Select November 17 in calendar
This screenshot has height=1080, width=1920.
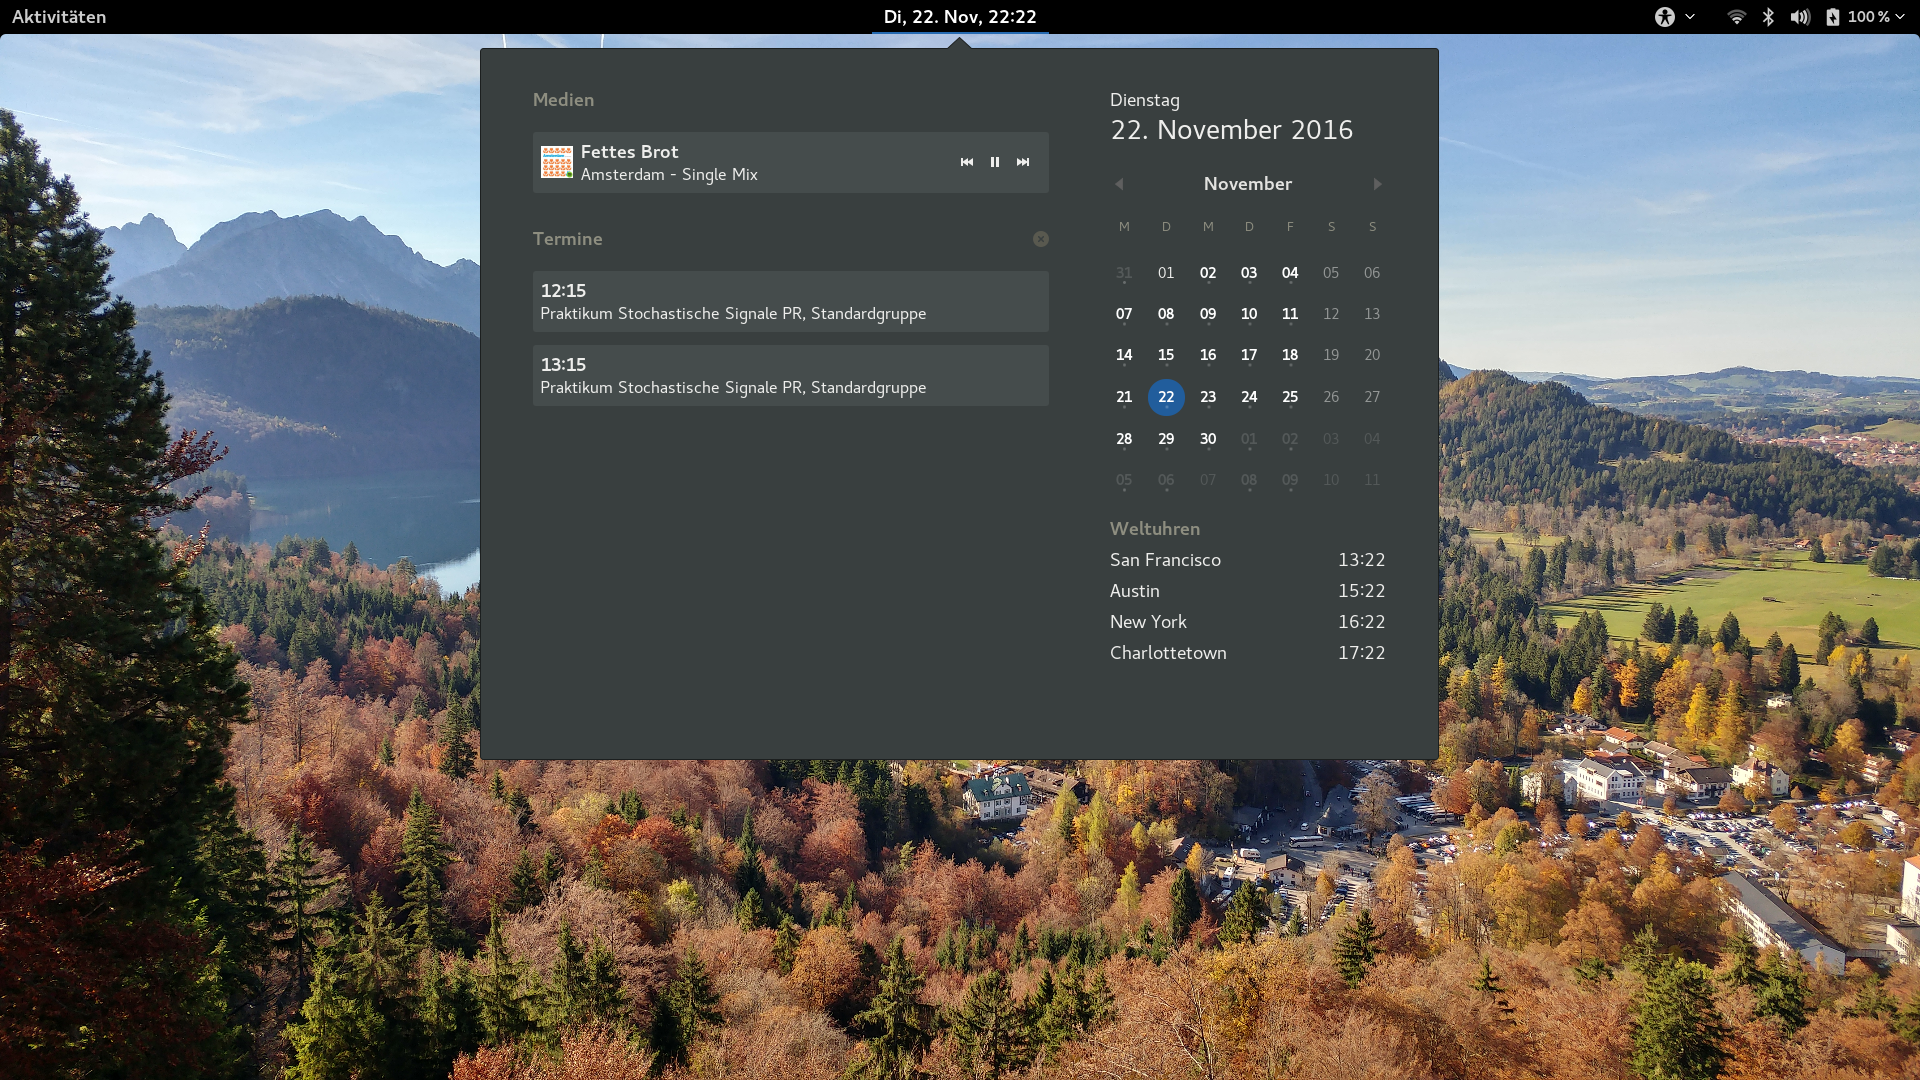pyautogui.click(x=1249, y=355)
